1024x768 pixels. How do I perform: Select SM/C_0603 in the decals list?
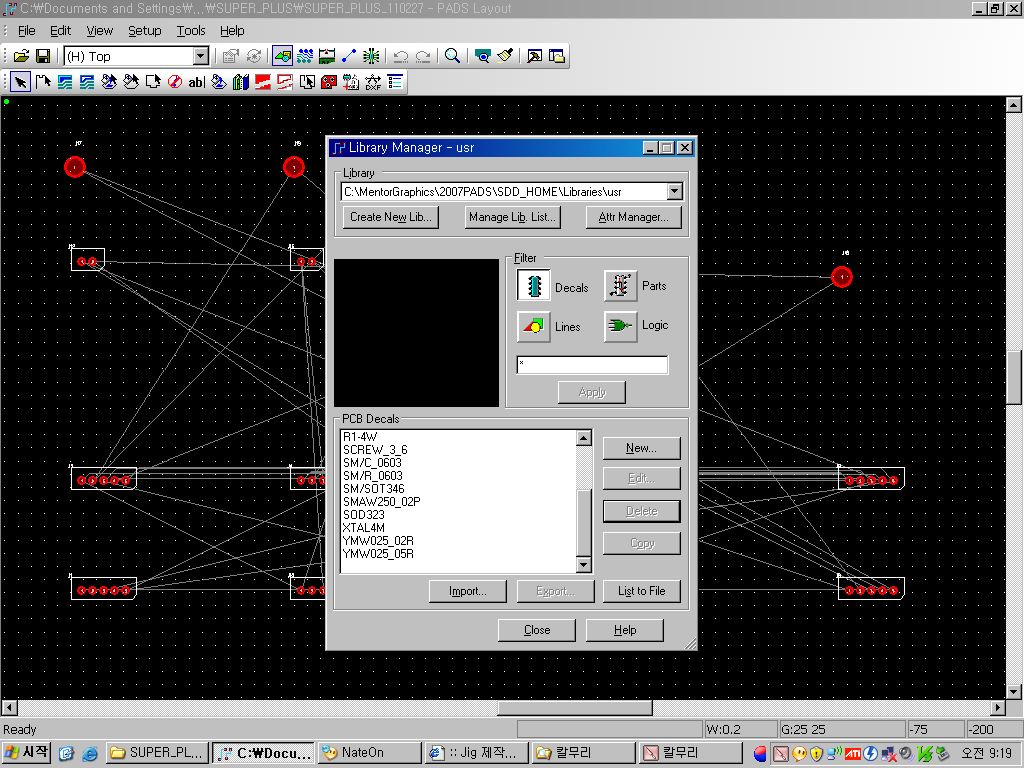[x=372, y=463]
